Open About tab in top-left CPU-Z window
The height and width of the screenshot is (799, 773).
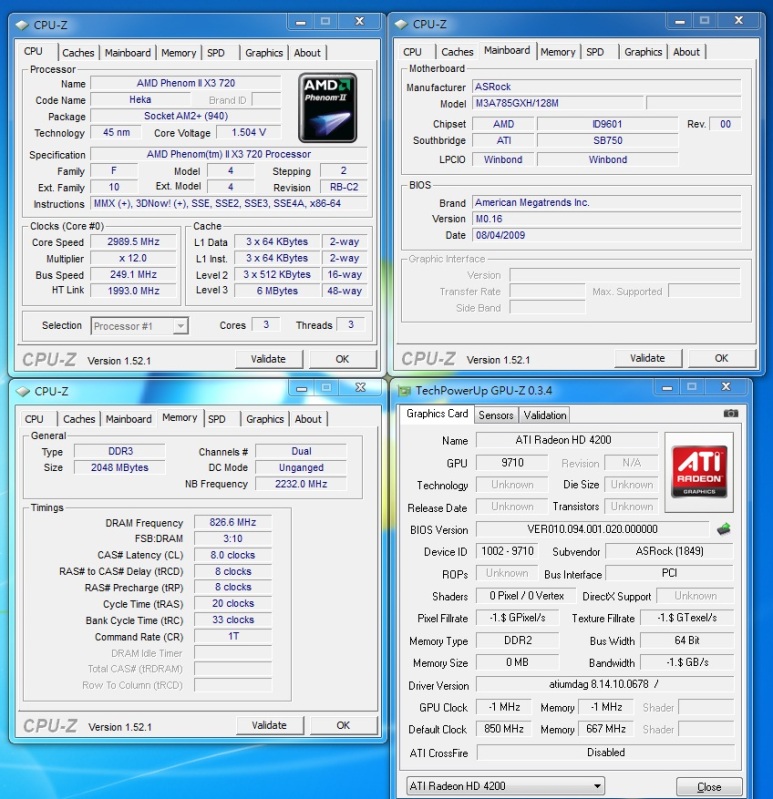point(307,52)
